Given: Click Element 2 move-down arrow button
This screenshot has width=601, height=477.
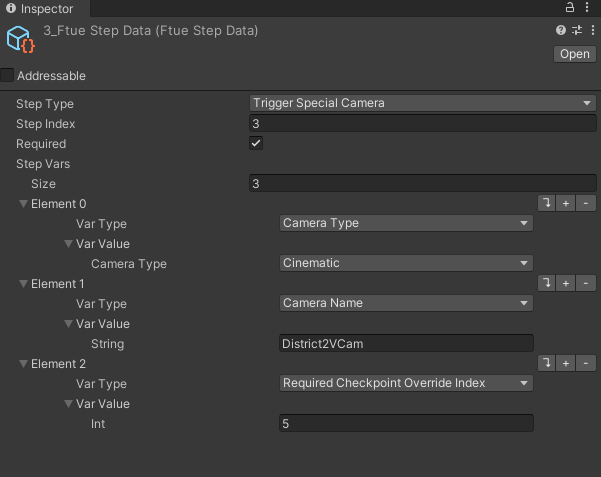Looking at the screenshot, I should 547,363.
